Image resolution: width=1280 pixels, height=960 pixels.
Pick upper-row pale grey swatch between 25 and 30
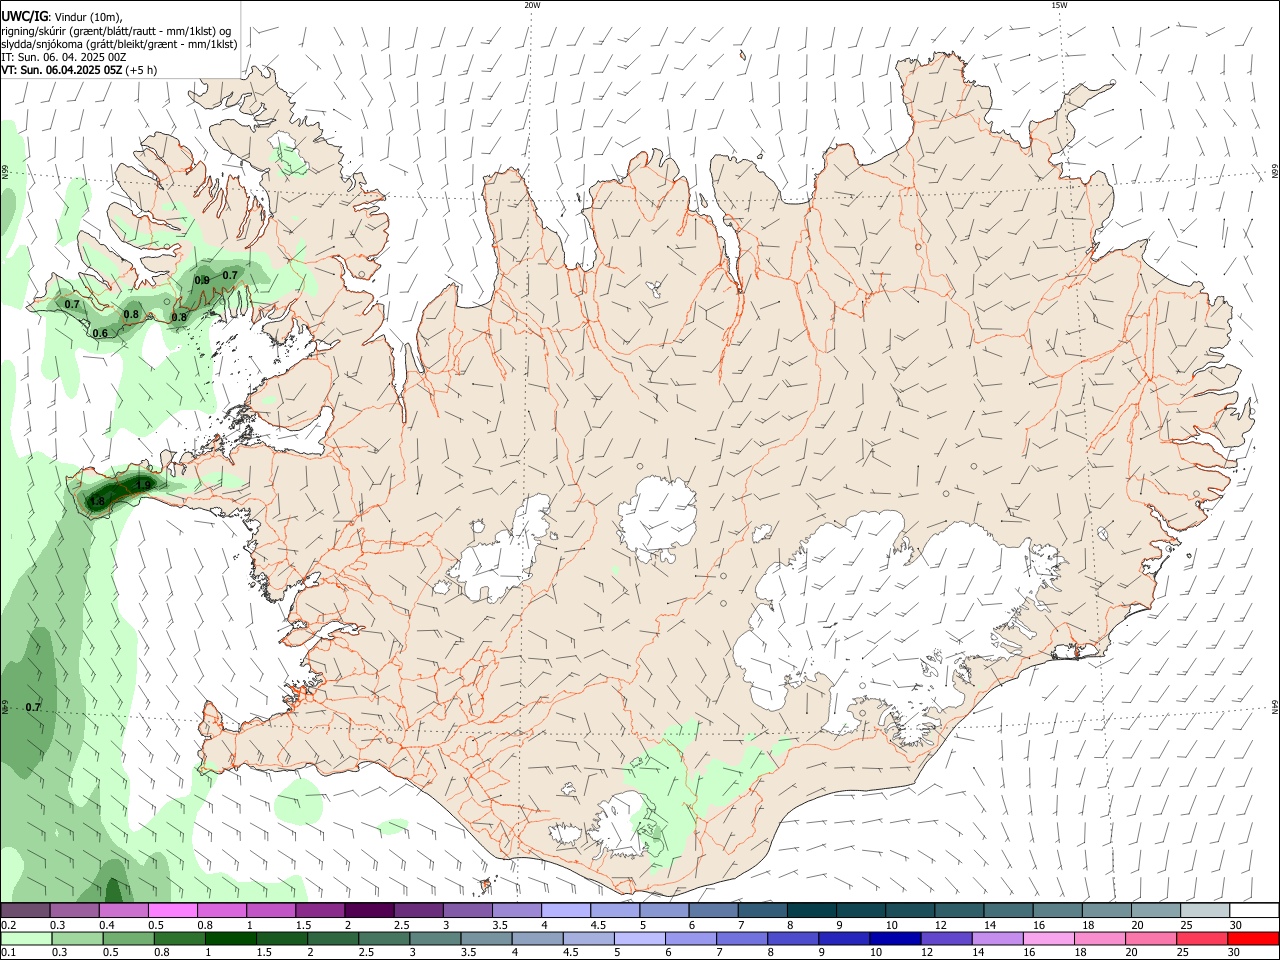1204,910
